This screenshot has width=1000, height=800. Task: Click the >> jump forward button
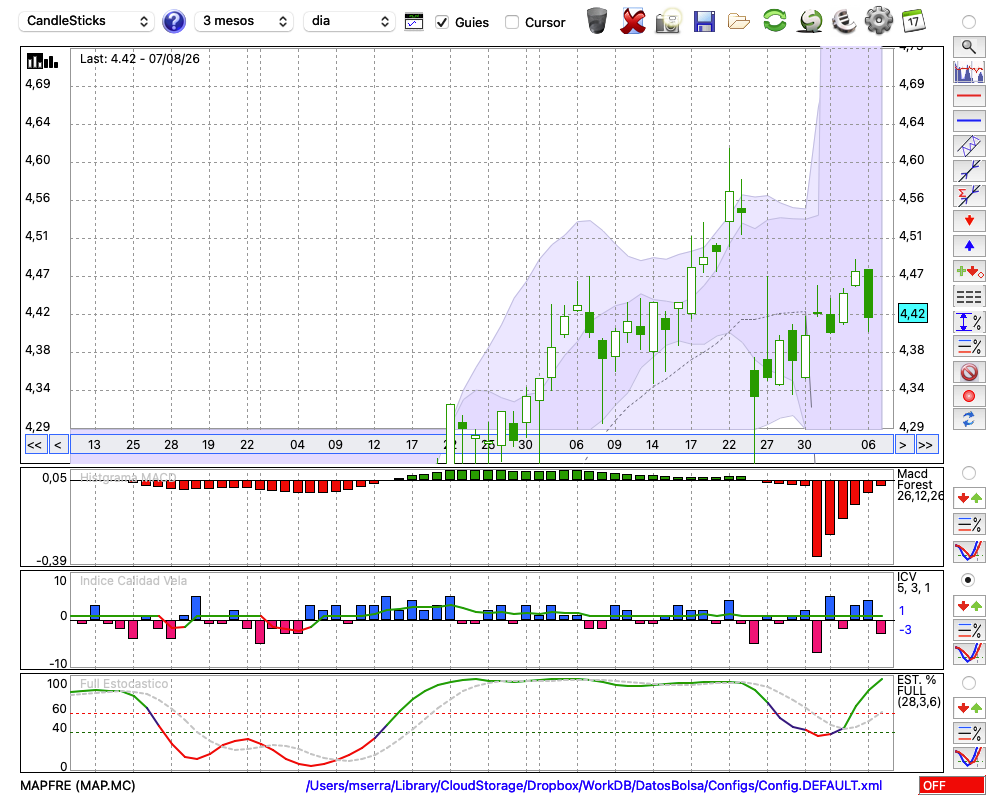point(925,445)
